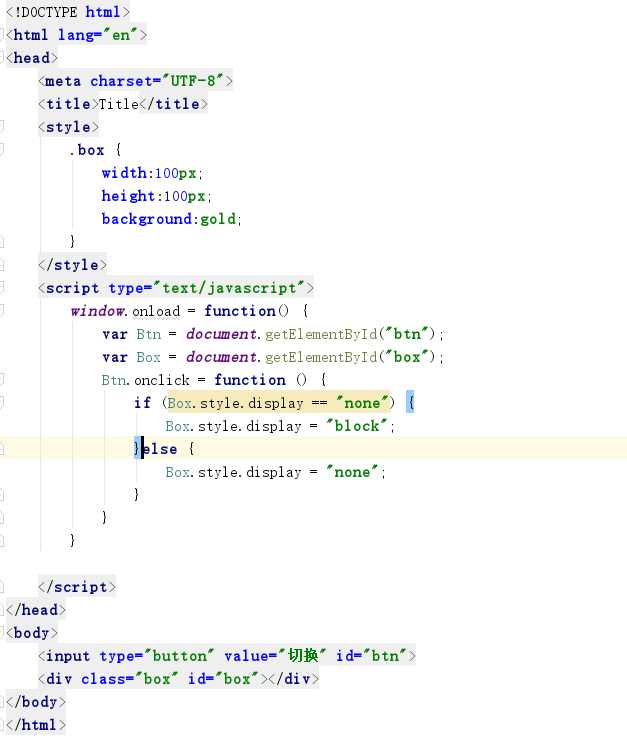This screenshot has height=747, width=627.
Task: Click the else keyword
Action: (160, 448)
